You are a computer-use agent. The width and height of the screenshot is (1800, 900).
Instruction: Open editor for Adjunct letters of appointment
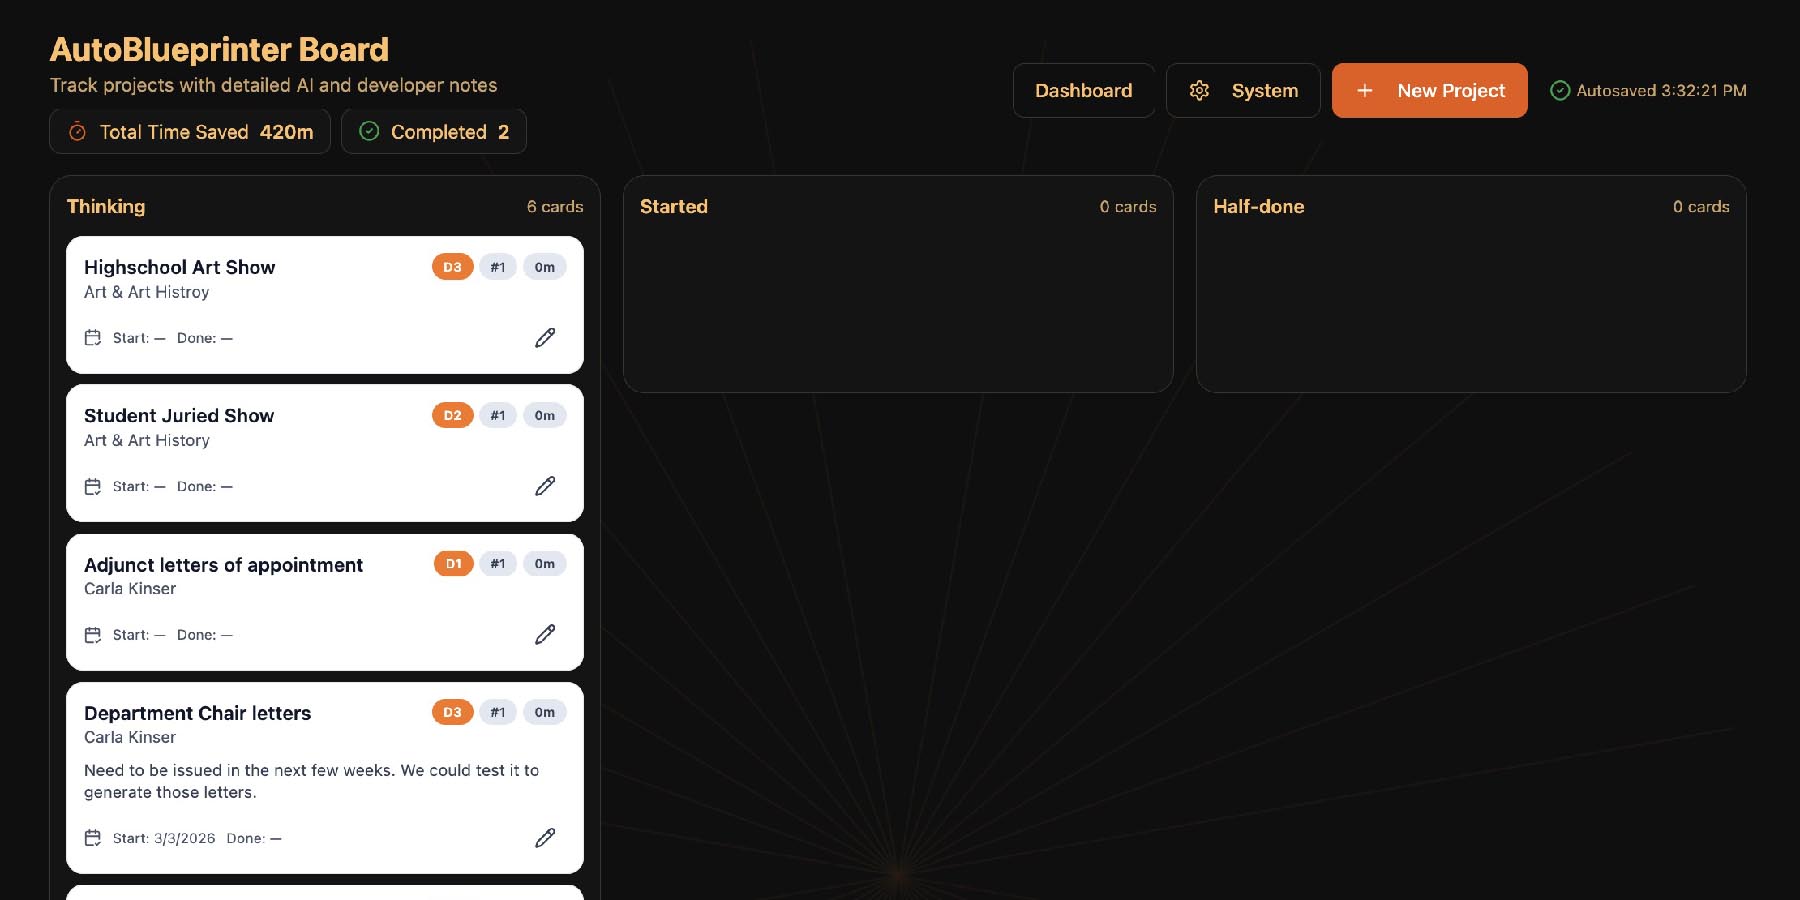click(545, 635)
